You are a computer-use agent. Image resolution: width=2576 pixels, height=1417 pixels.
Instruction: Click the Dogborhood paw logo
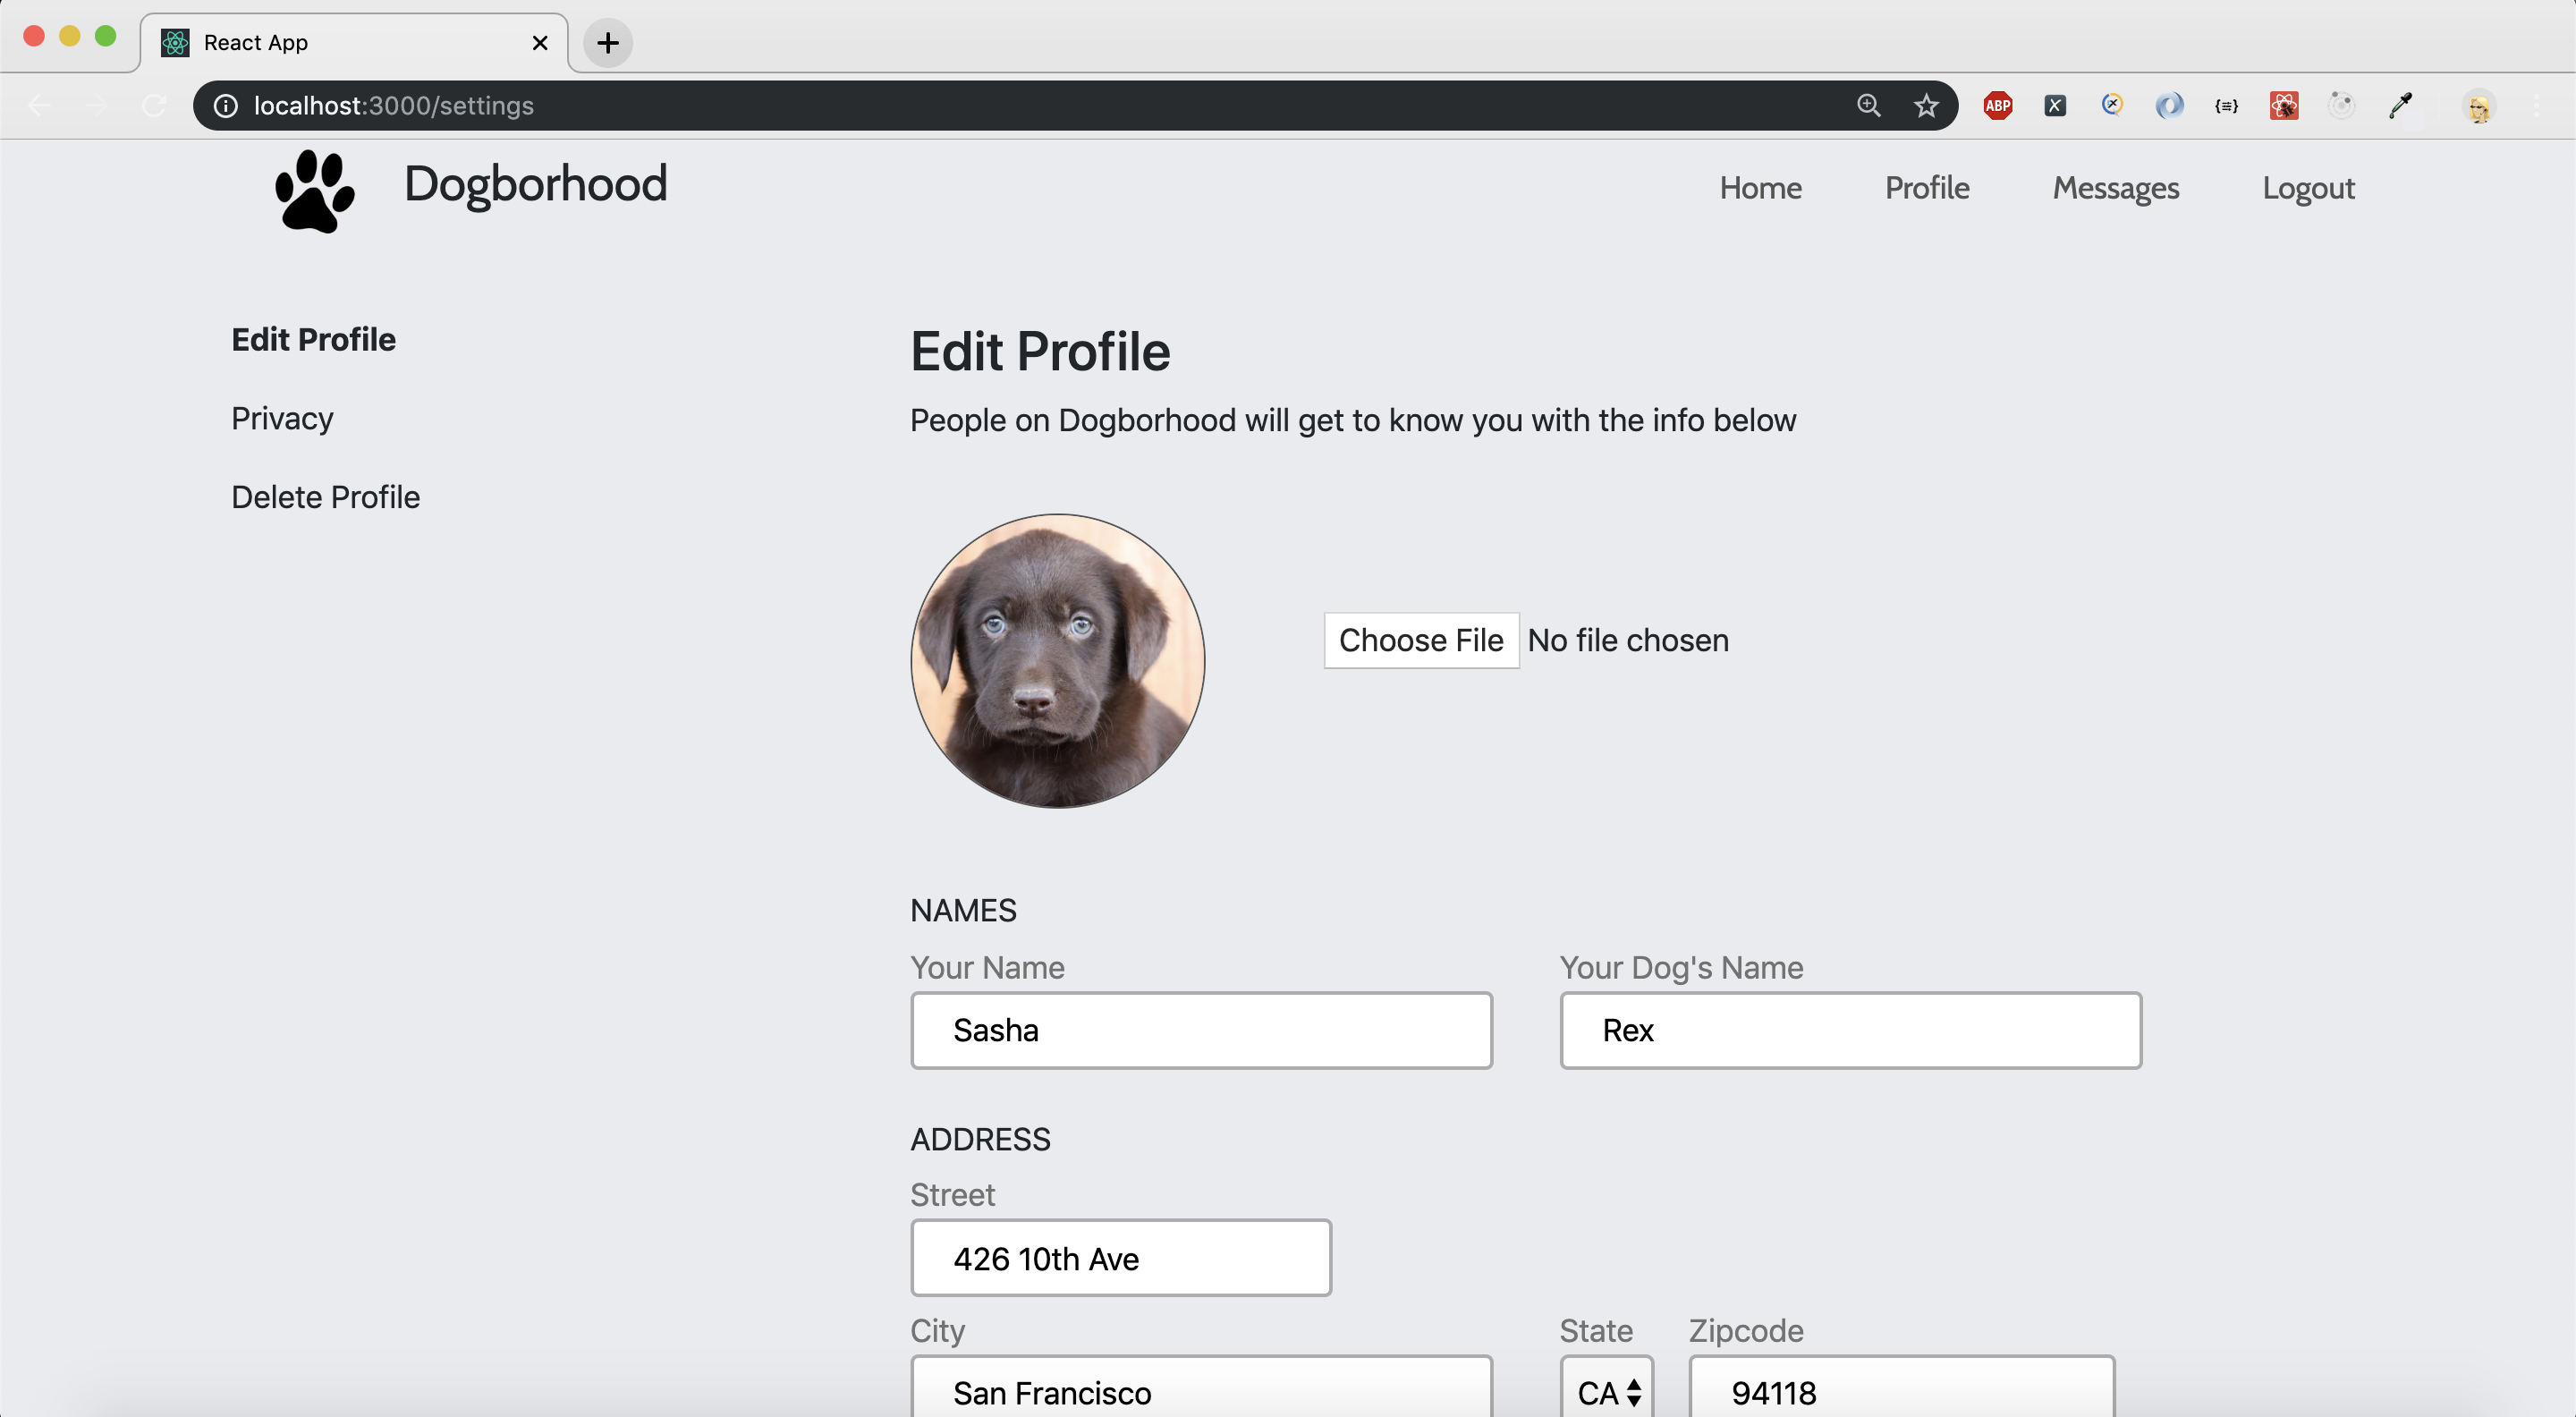click(313, 191)
